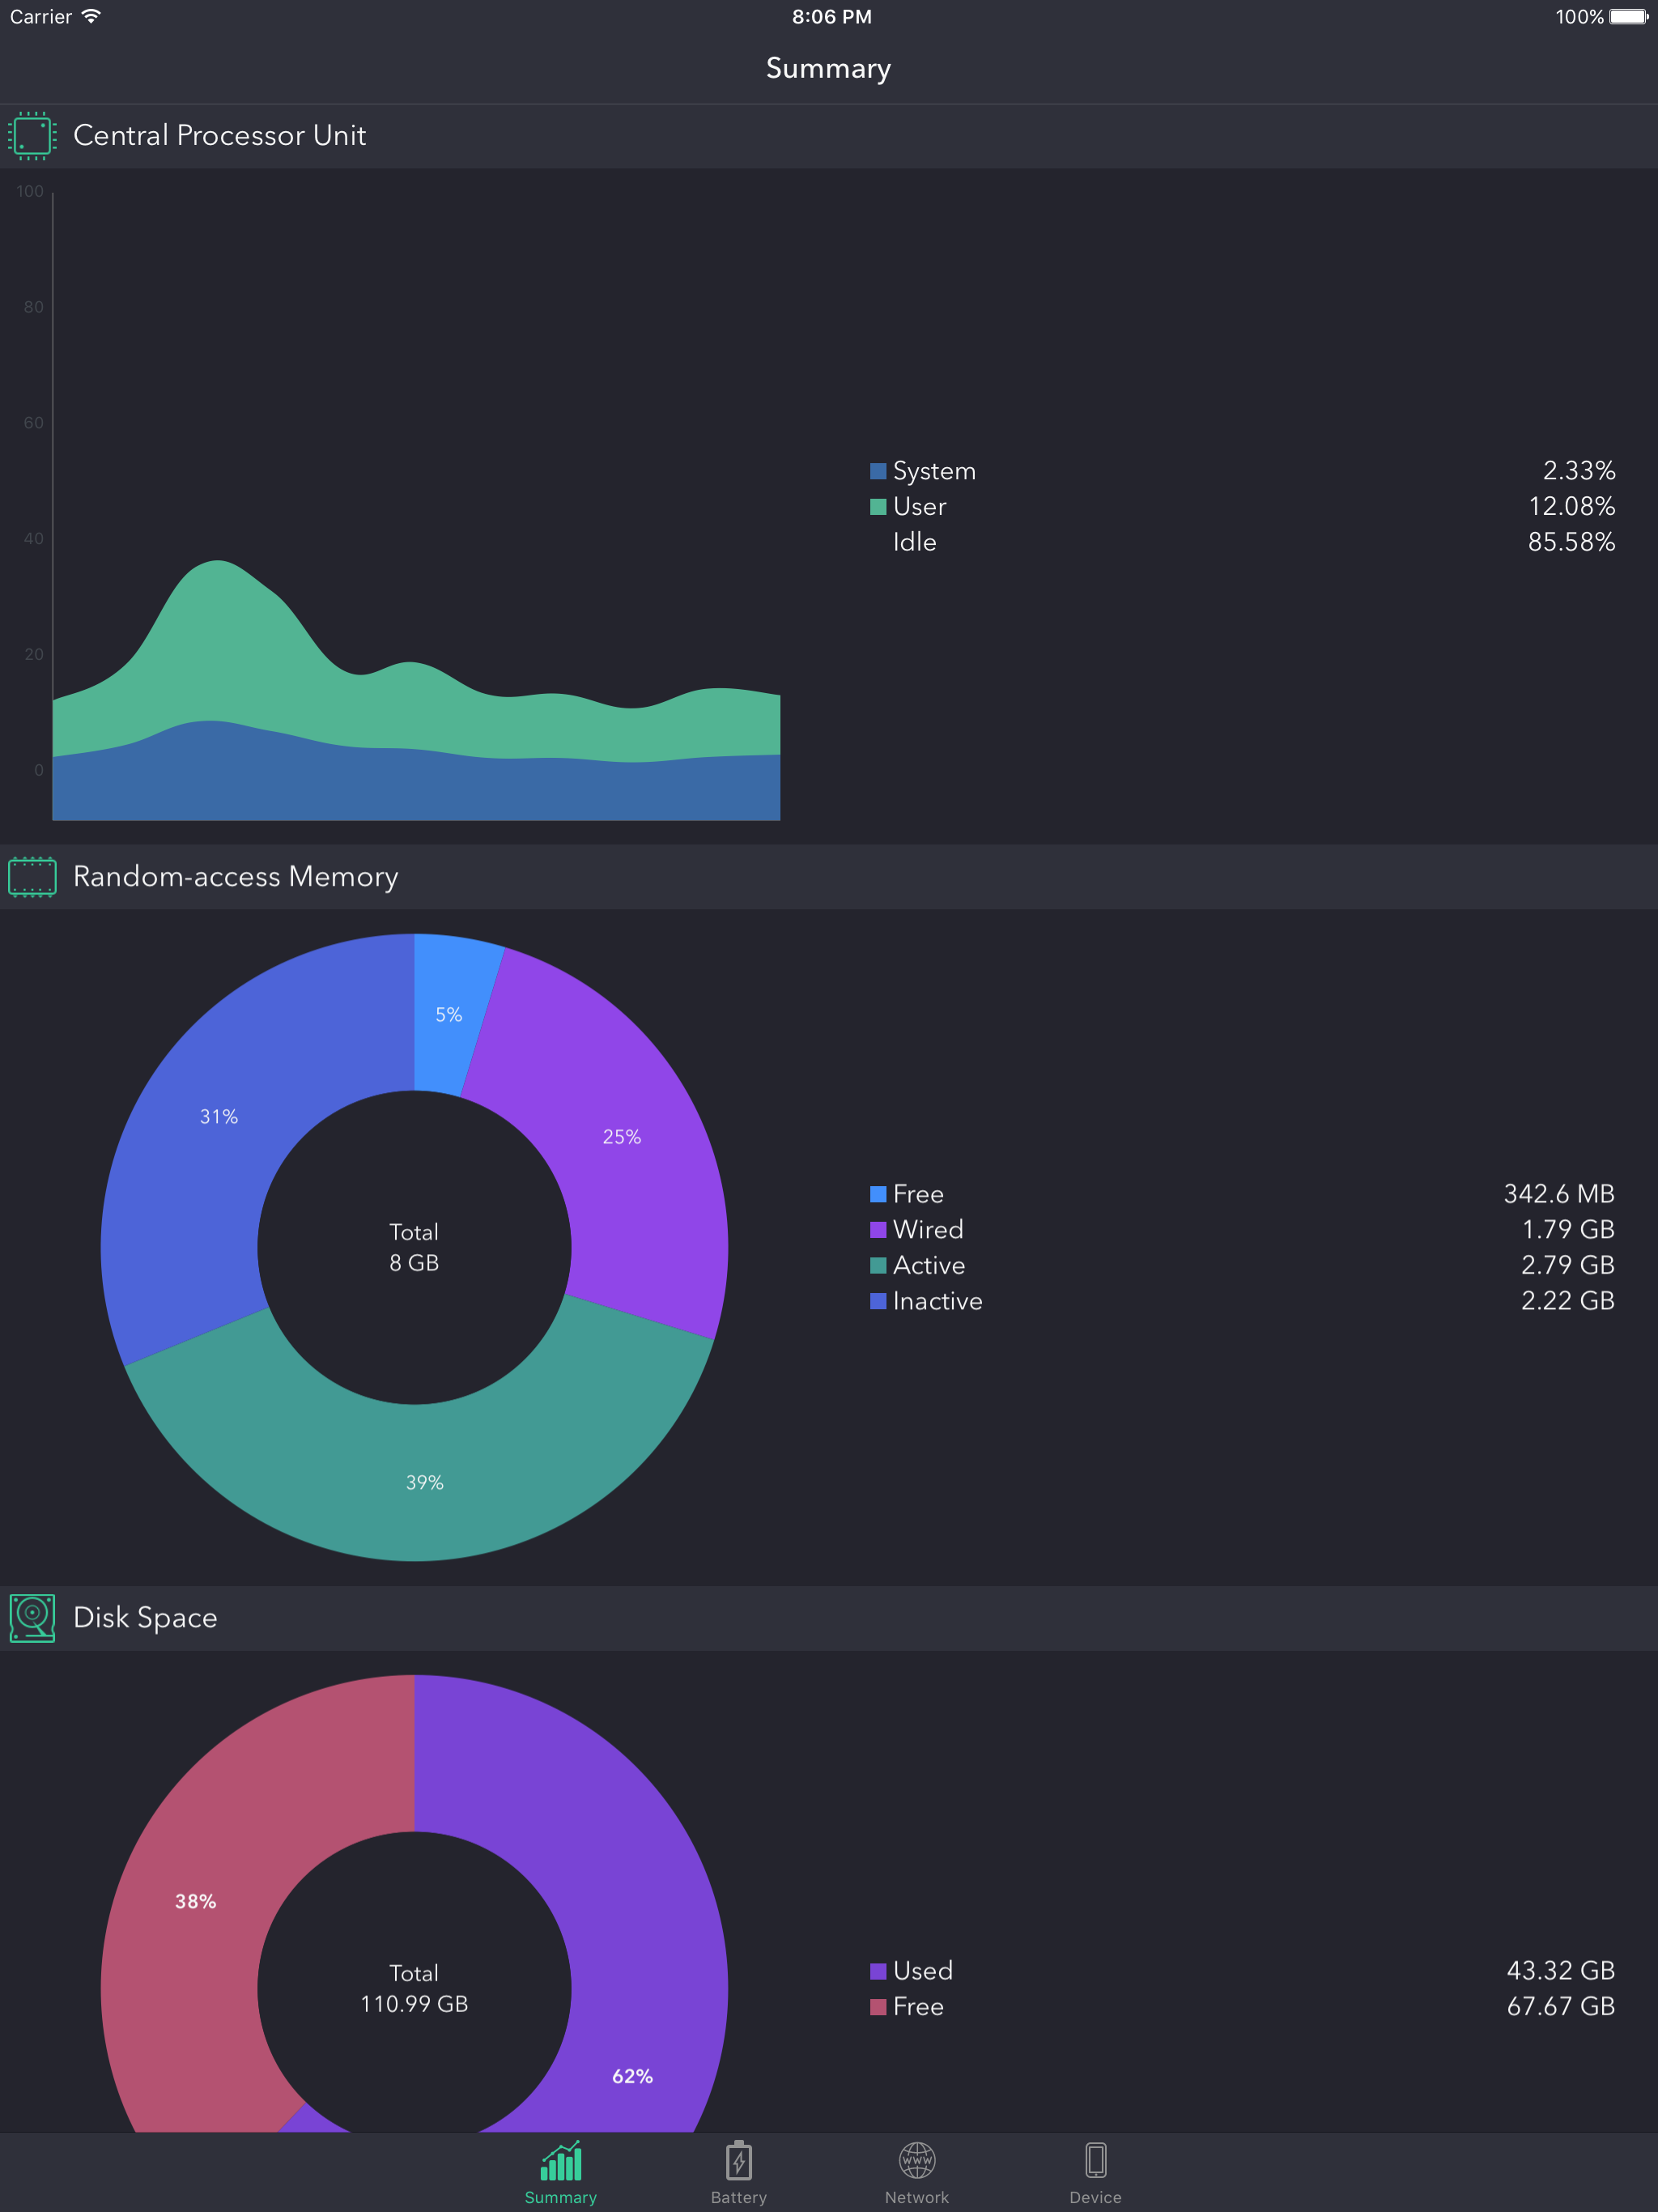
Task: Click the 2.79 GB active value
Action: pos(1568,1265)
